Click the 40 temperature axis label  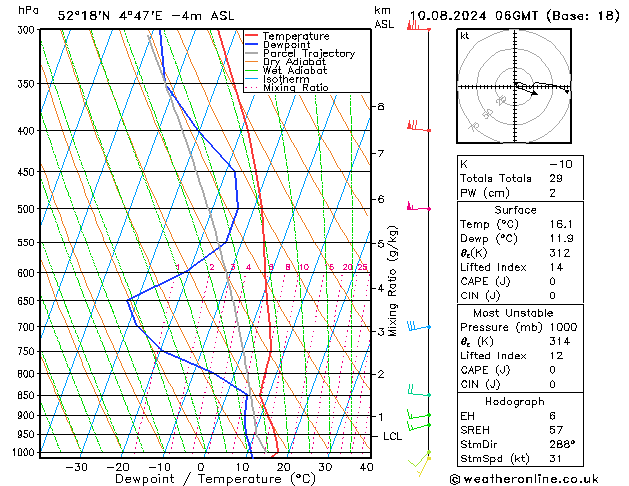point(367,467)
